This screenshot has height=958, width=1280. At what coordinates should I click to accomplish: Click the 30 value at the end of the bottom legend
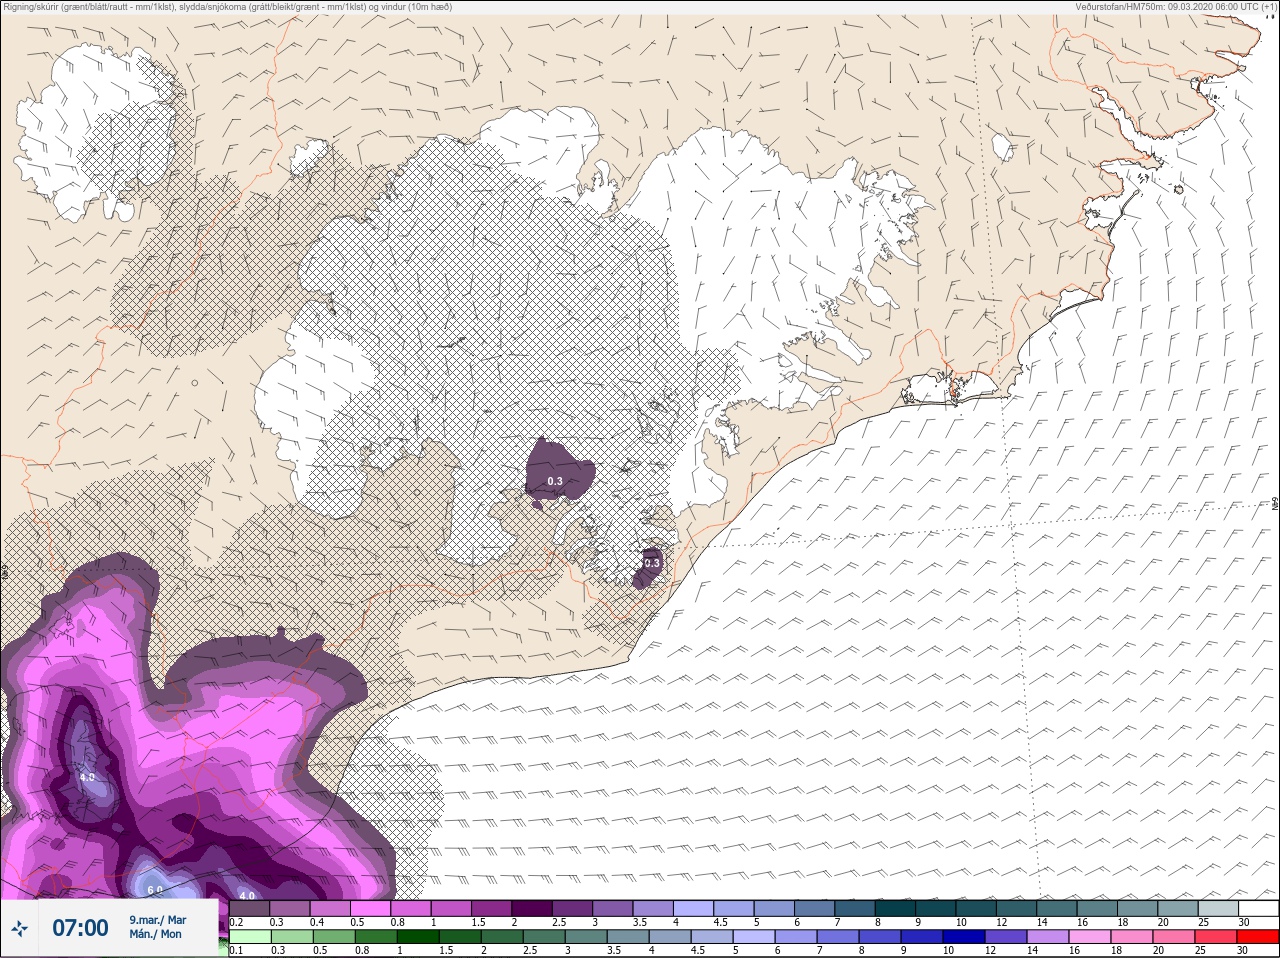pos(1244,950)
